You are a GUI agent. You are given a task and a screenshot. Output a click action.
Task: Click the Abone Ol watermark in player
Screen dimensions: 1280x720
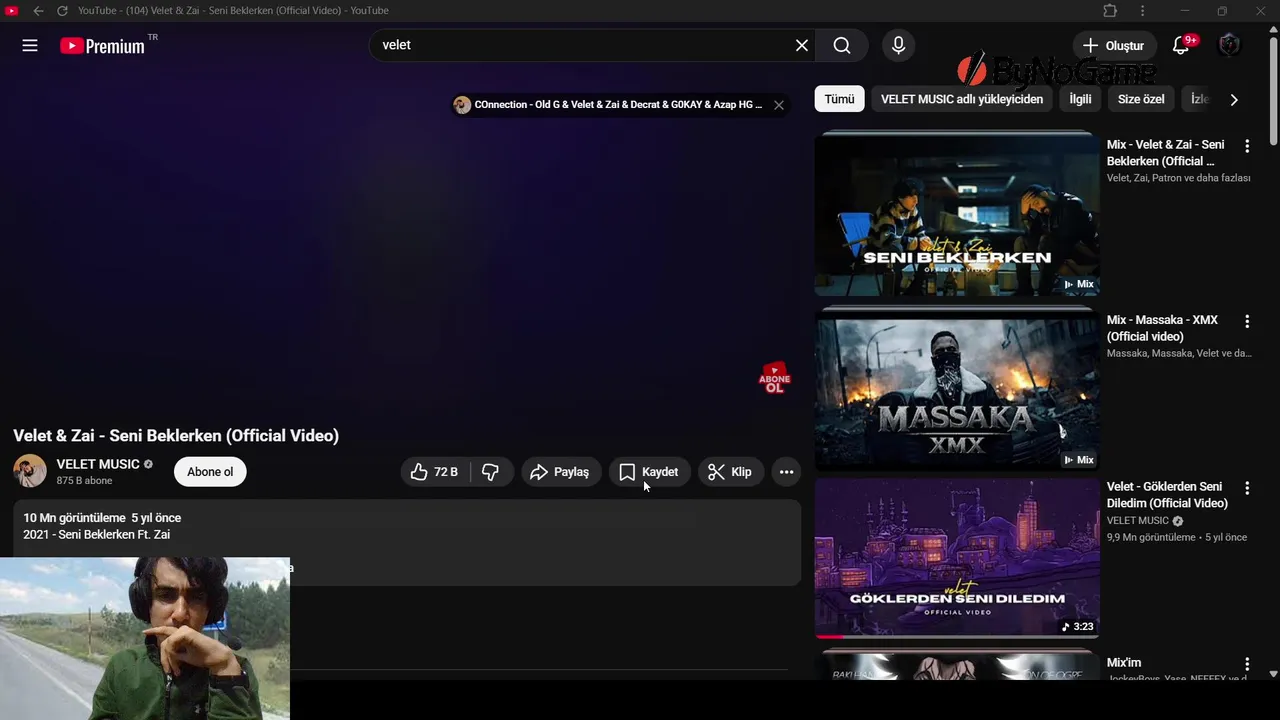(x=774, y=378)
